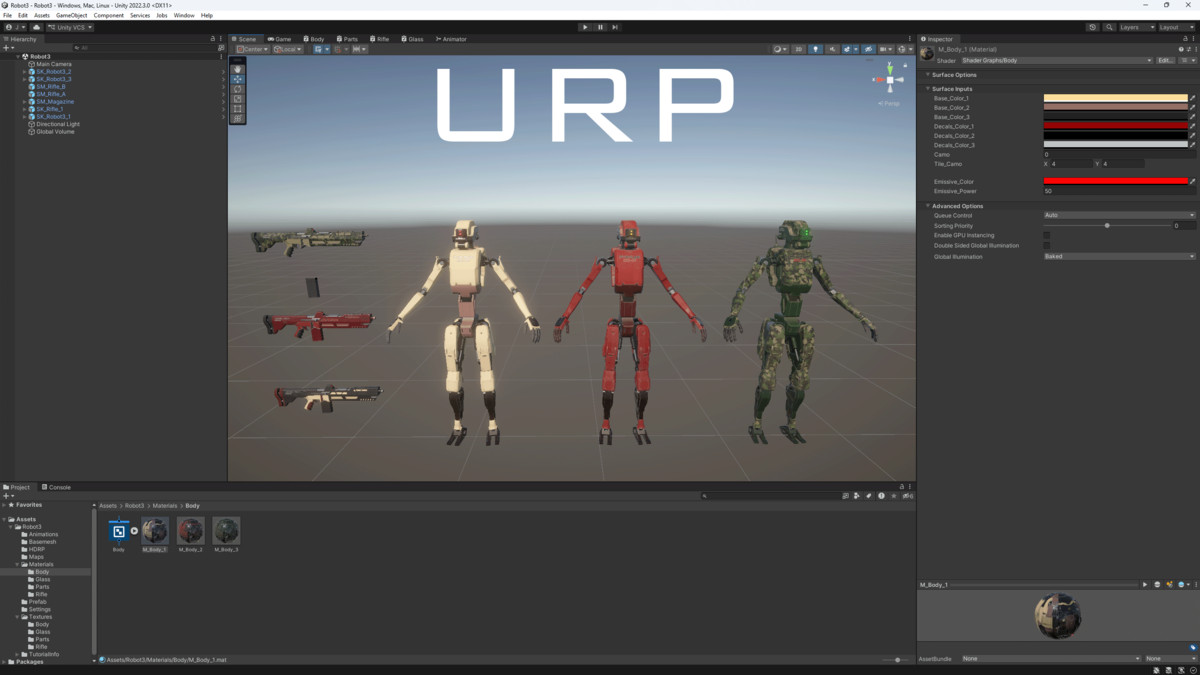
Task: Click the shader Edit... button
Action: click(1165, 60)
